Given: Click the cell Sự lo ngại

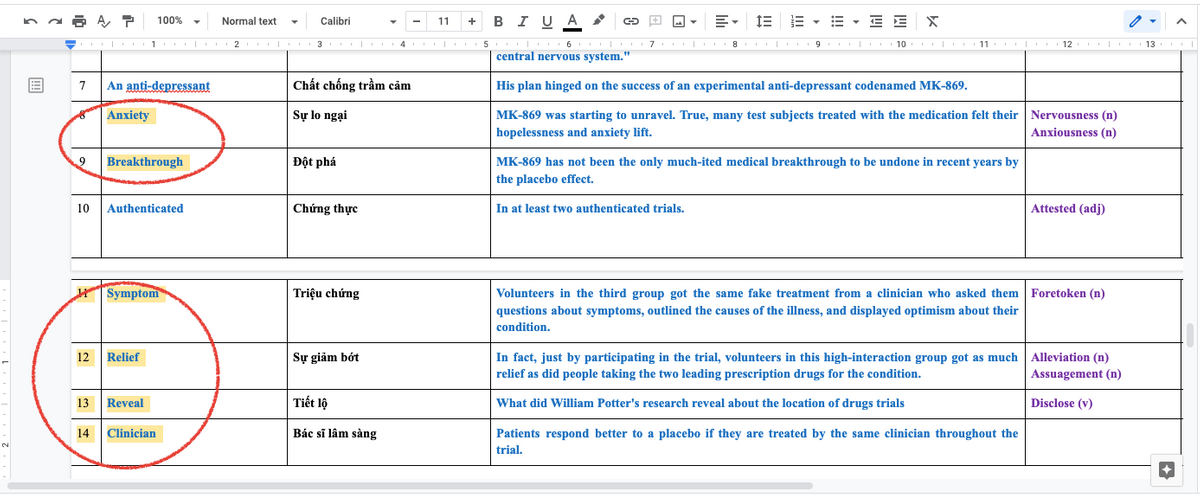Looking at the screenshot, I should click(x=320, y=115).
